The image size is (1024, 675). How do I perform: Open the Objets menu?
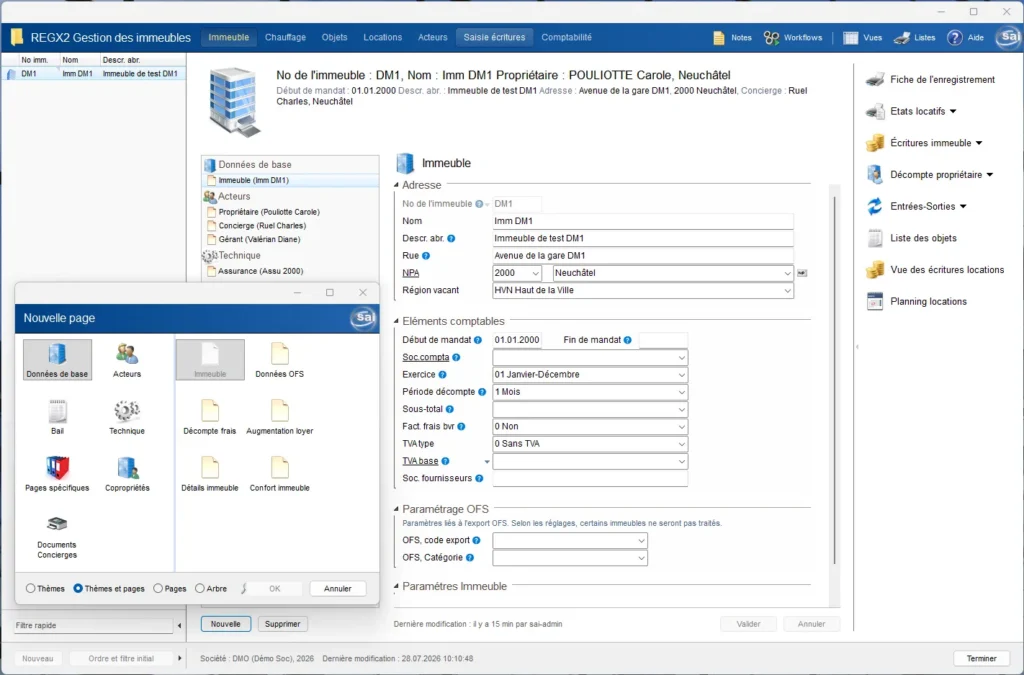point(334,37)
